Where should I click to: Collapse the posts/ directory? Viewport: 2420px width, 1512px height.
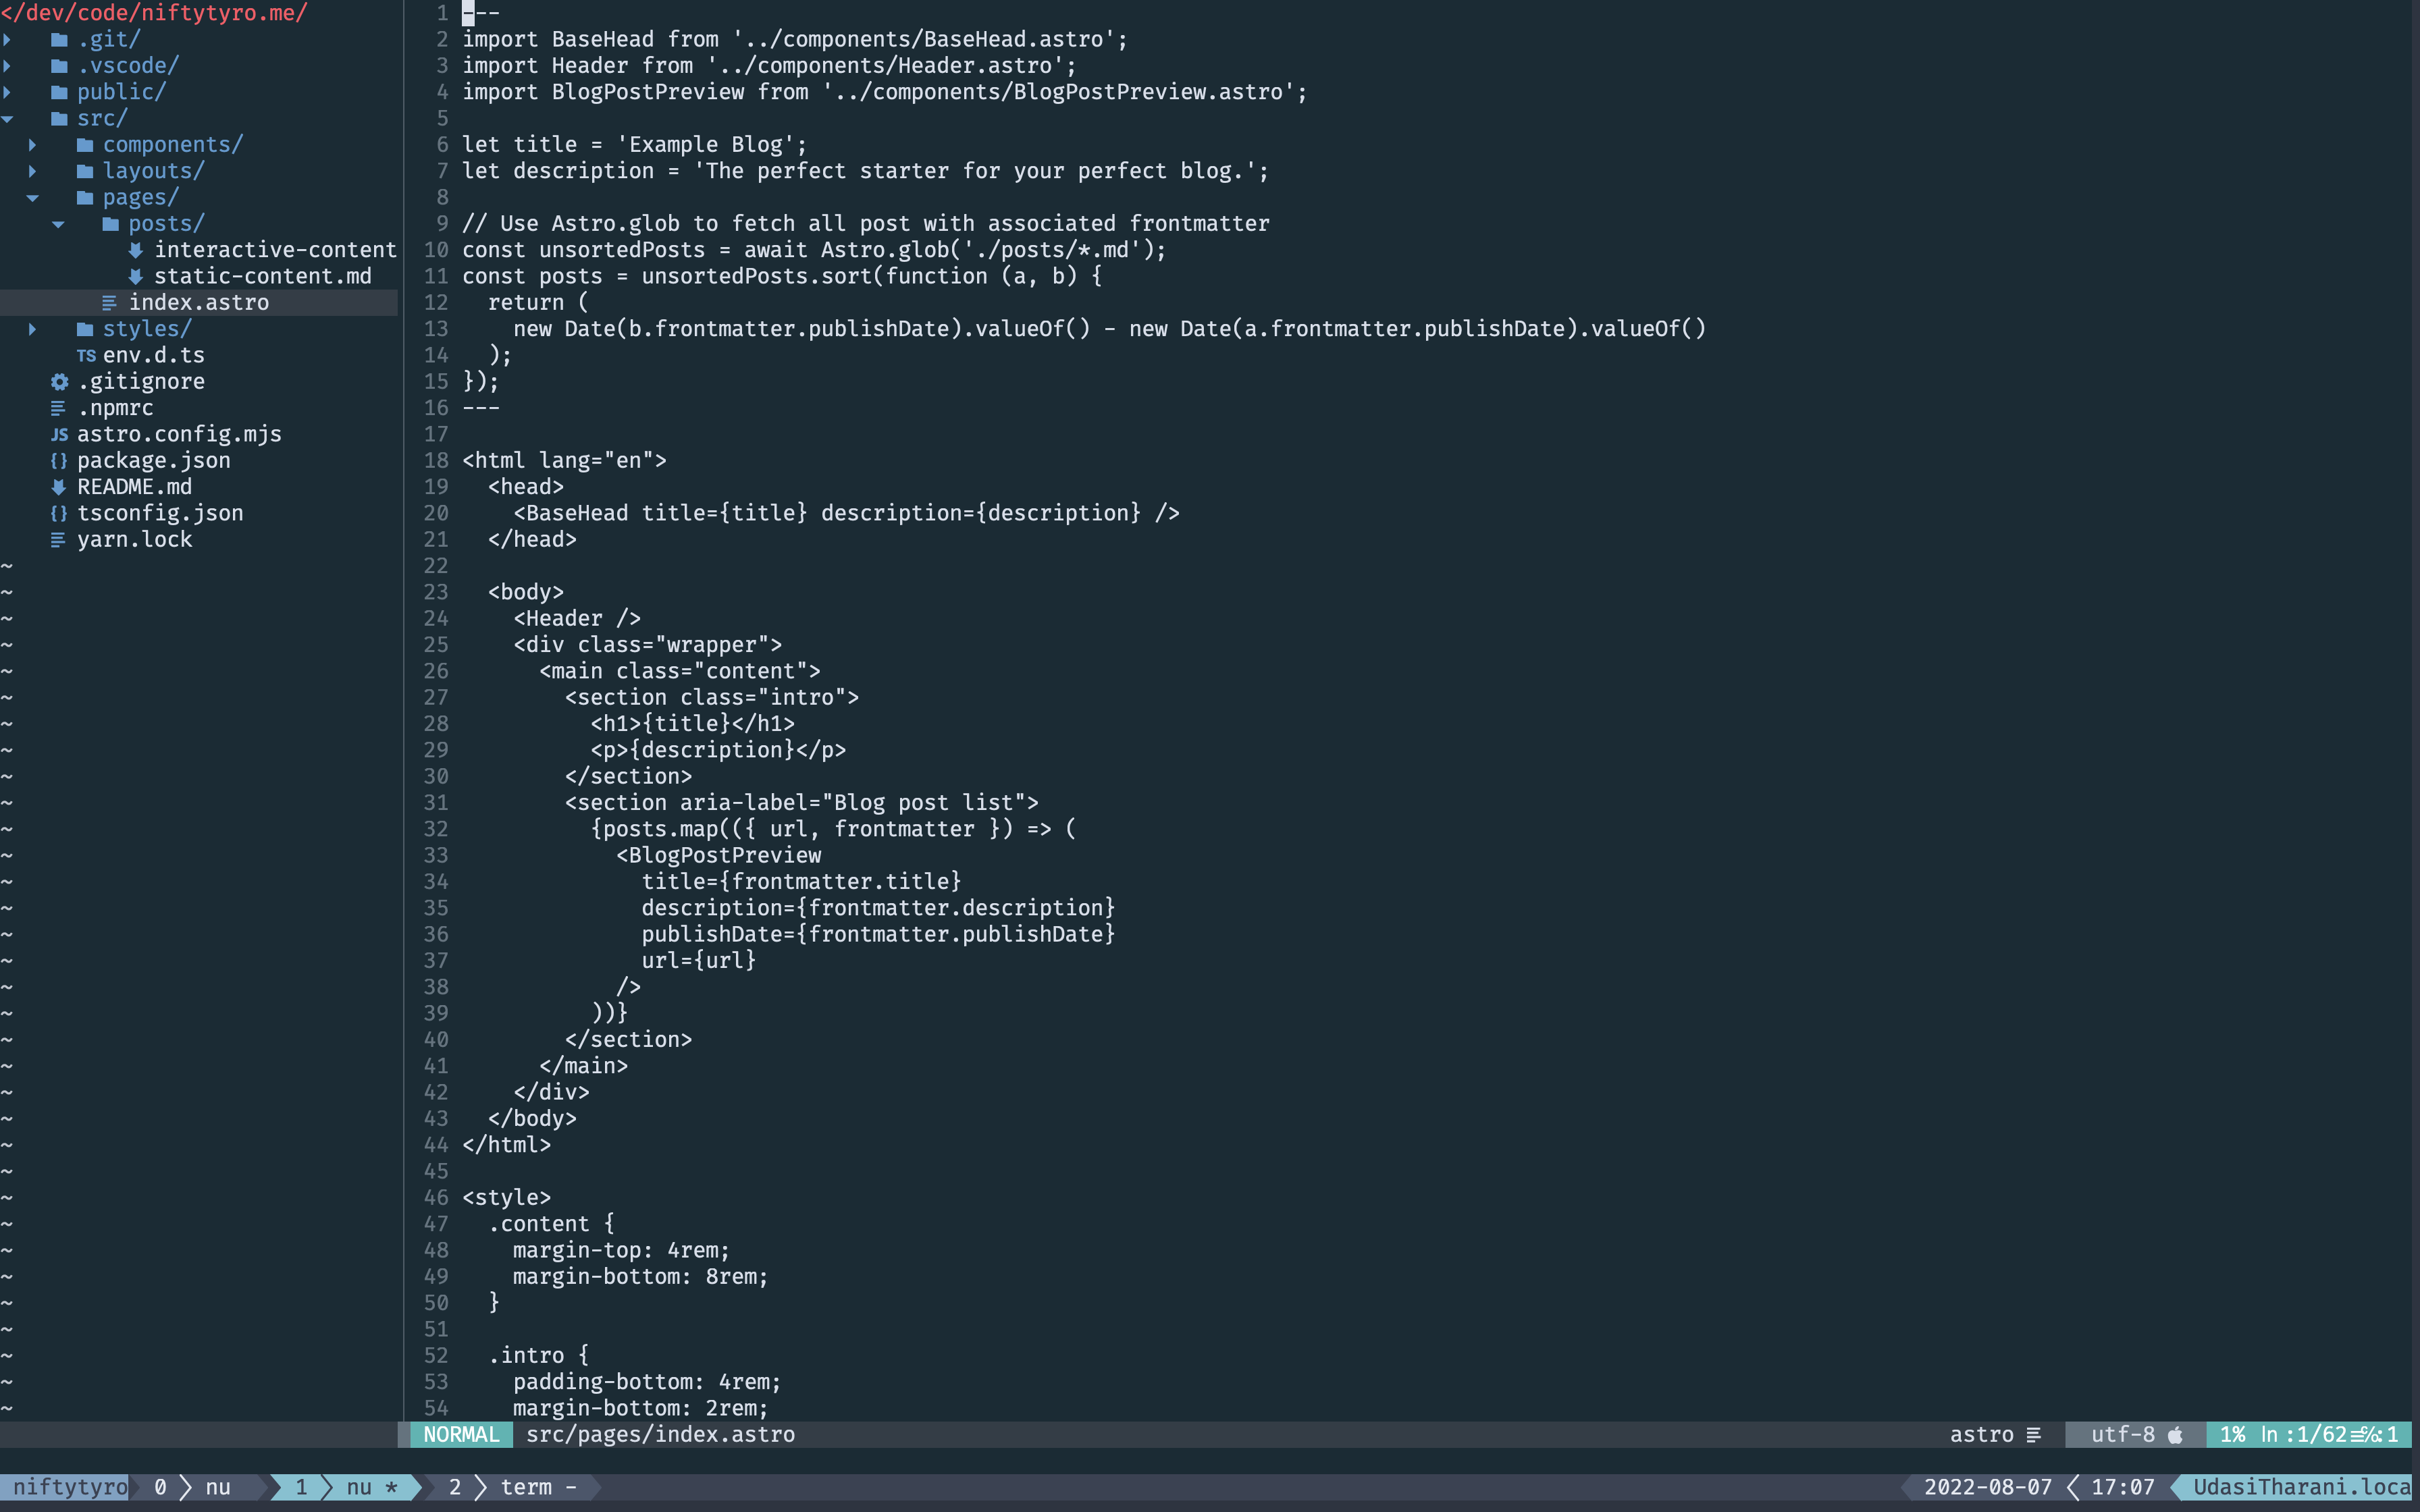click(58, 223)
